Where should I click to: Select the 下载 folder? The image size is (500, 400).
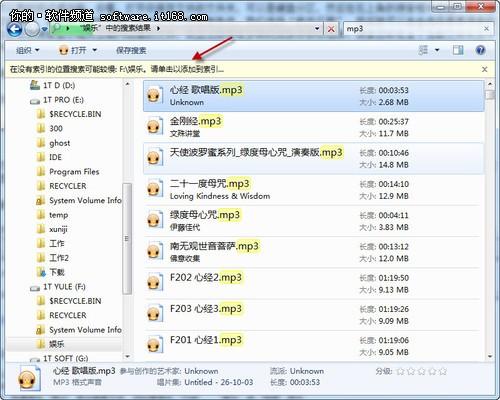[x=57, y=272]
